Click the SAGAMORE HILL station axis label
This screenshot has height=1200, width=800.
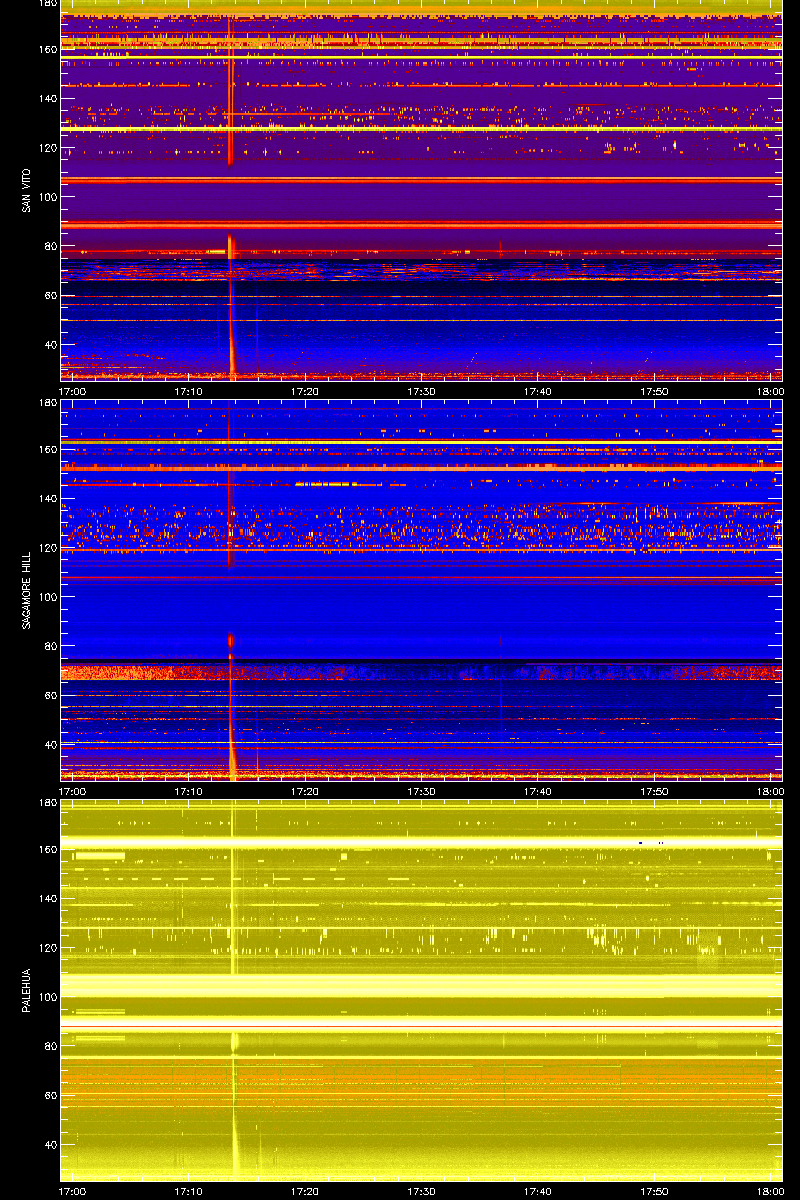tap(25, 590)
